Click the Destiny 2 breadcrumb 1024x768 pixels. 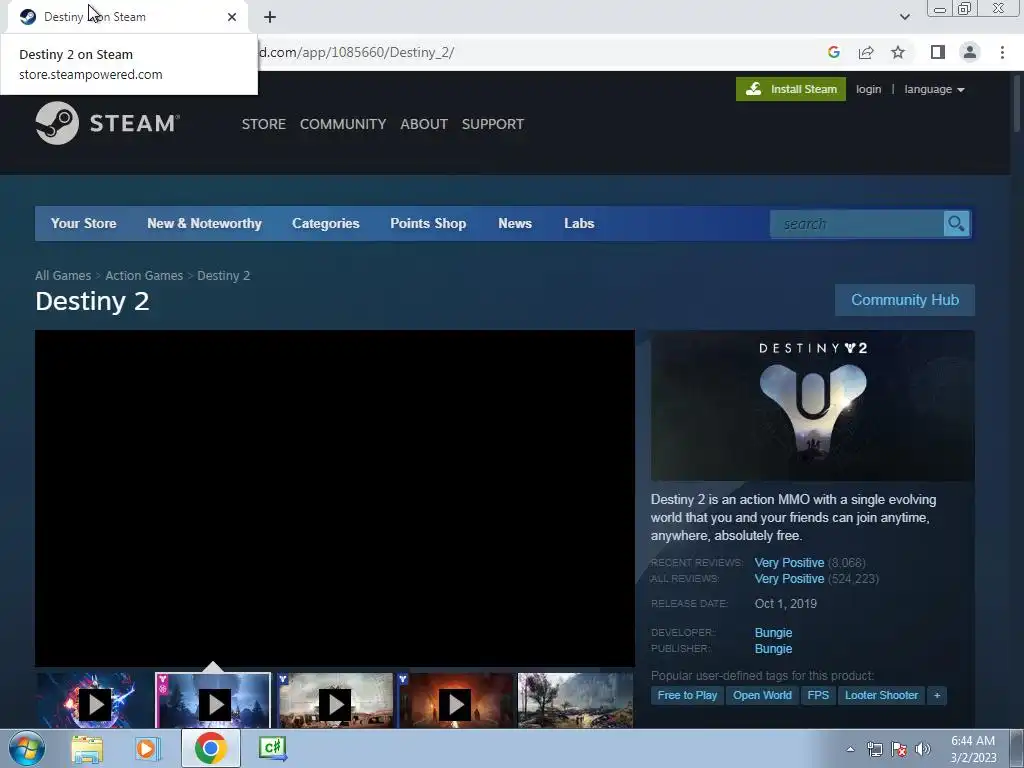coord(223,276)
